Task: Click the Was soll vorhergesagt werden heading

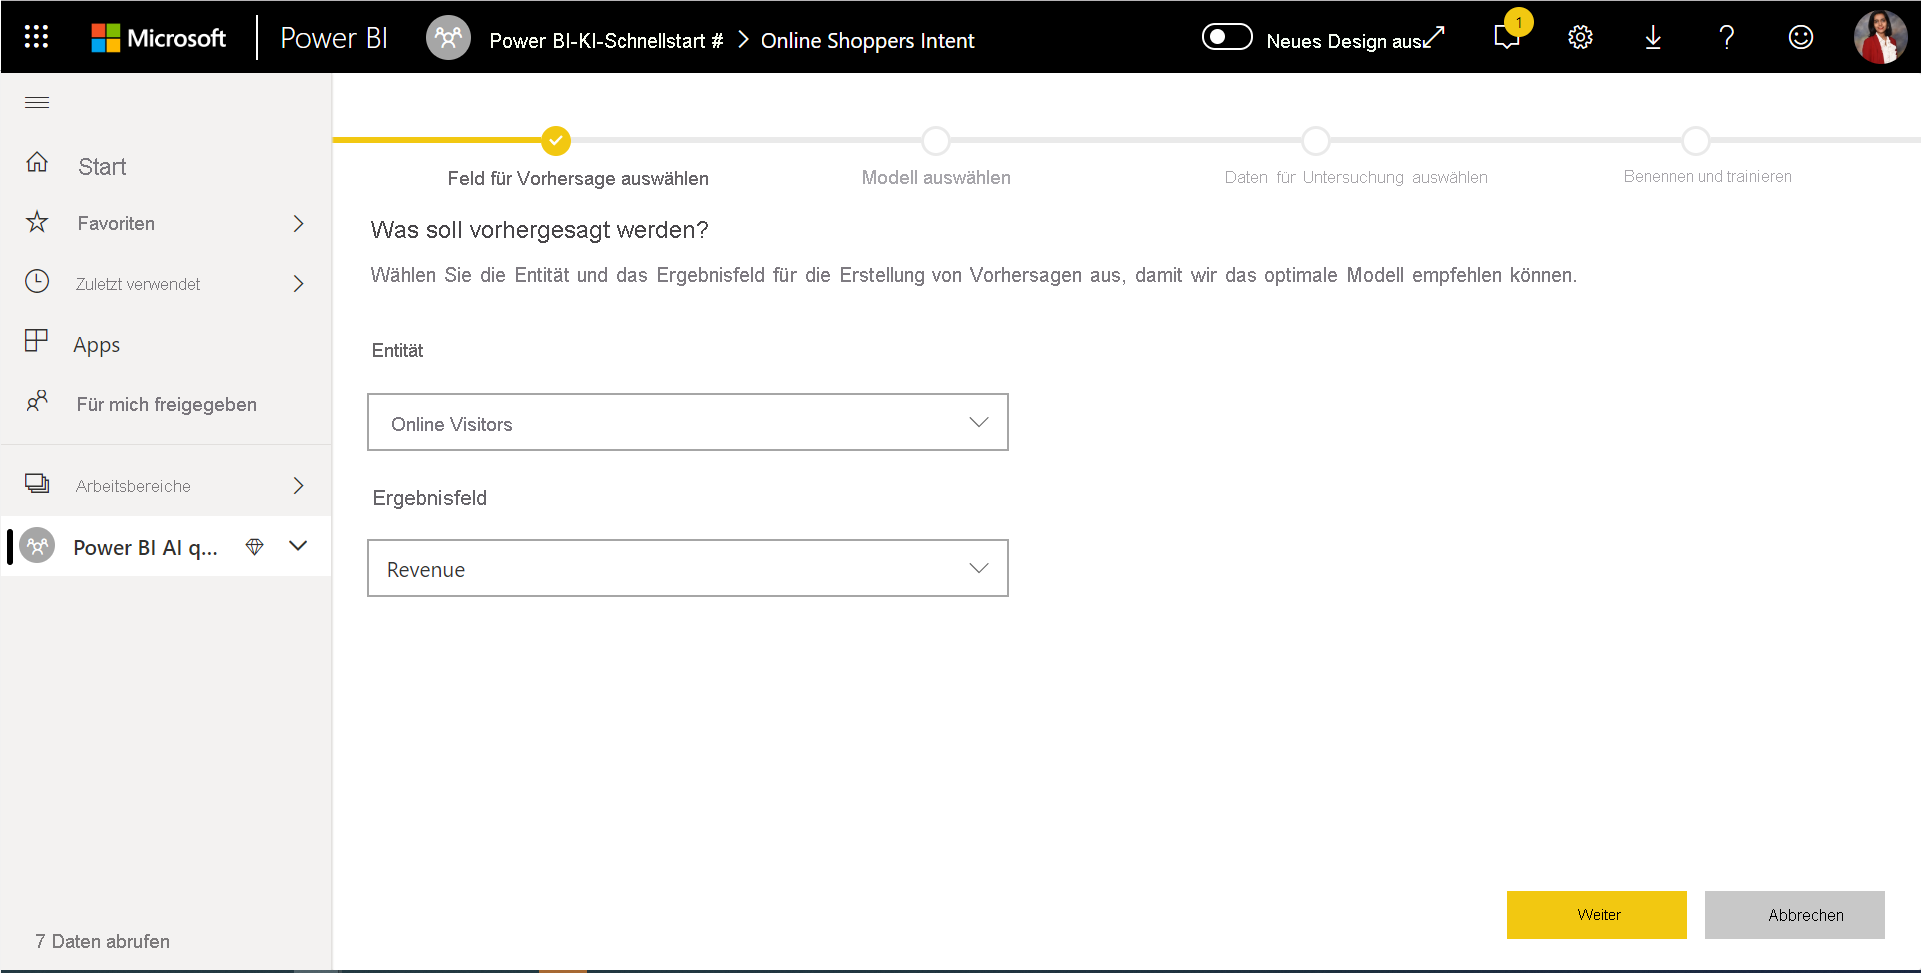Action: 539,230
